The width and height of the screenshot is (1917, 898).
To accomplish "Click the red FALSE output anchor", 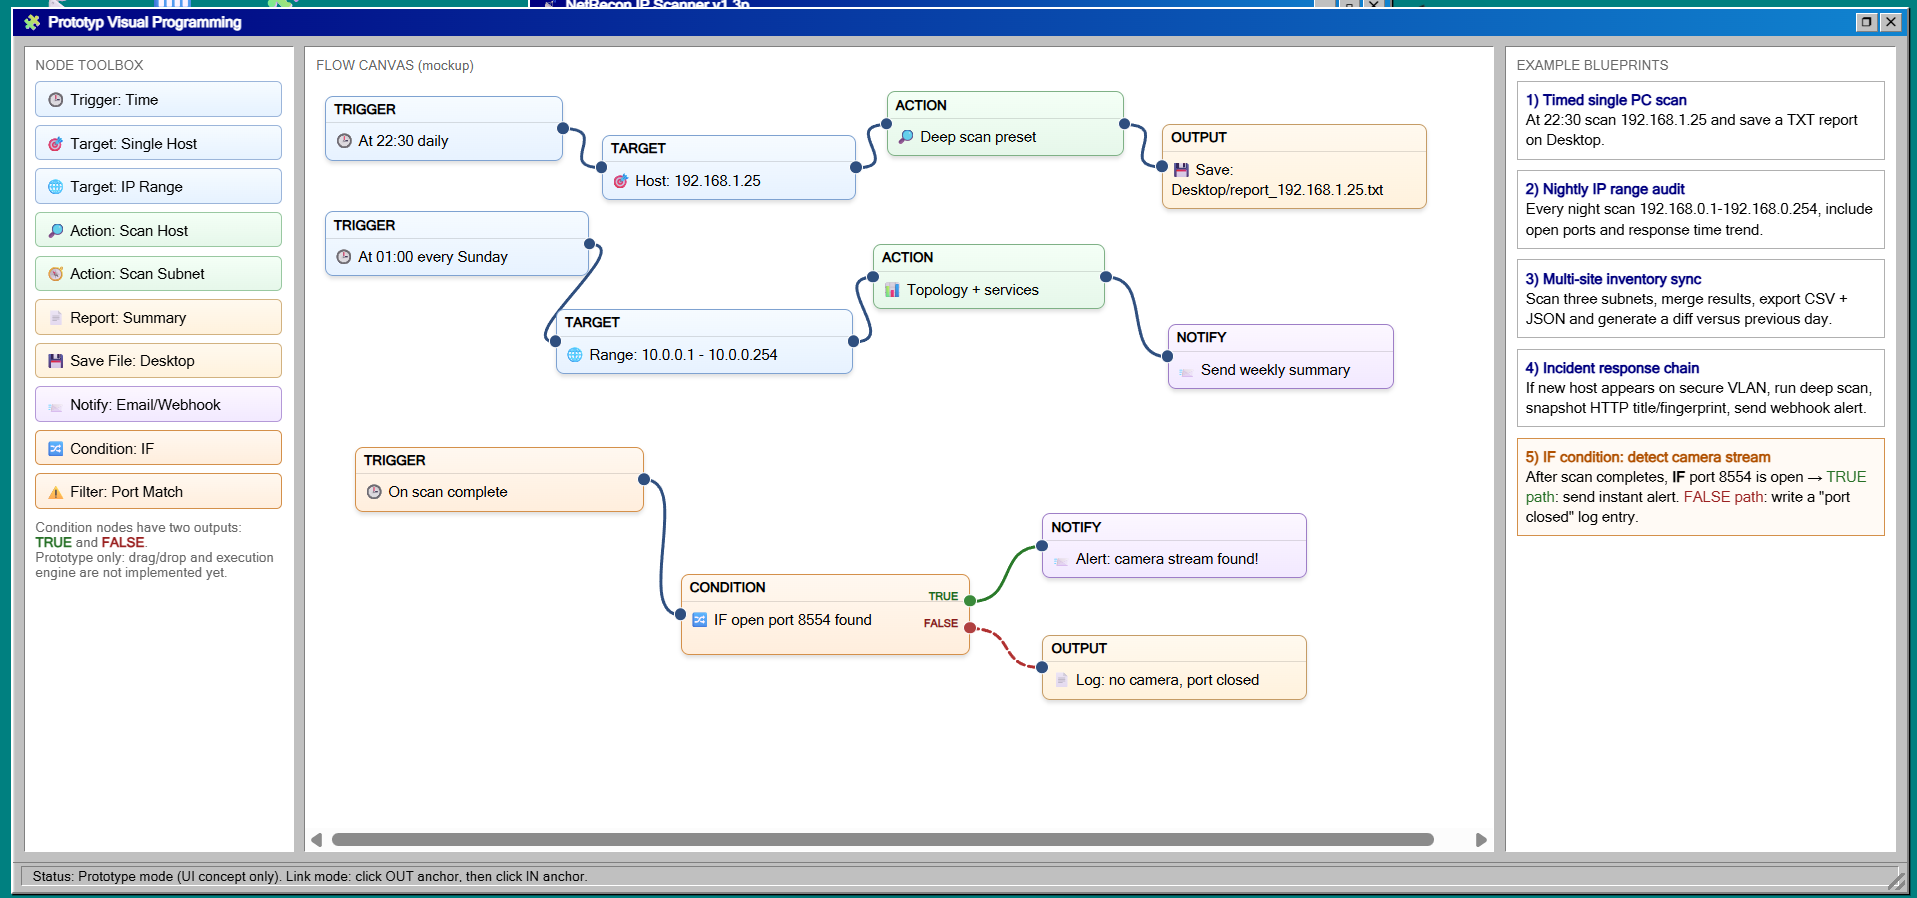I will (x=970, y=627).
